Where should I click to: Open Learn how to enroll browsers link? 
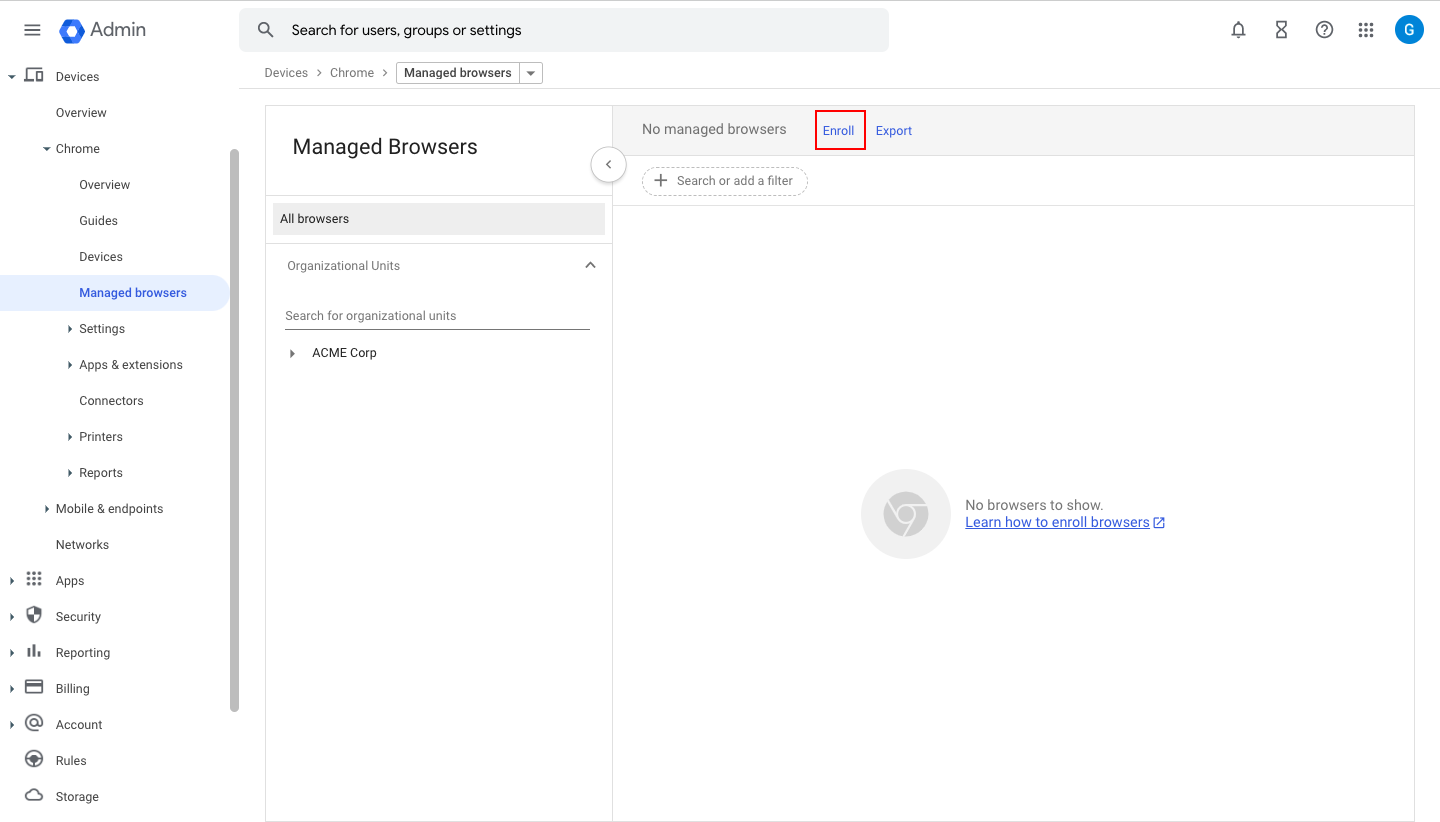pos(1057,523)
